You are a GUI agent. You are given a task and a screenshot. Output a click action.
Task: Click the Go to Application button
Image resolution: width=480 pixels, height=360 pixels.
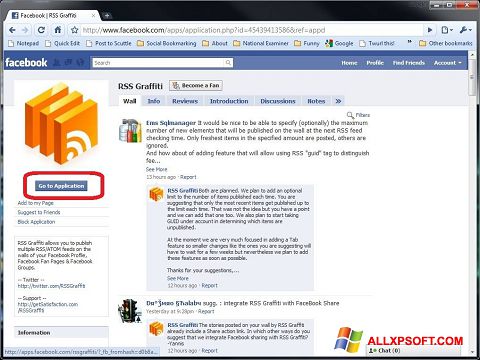[x=61, y=186]
